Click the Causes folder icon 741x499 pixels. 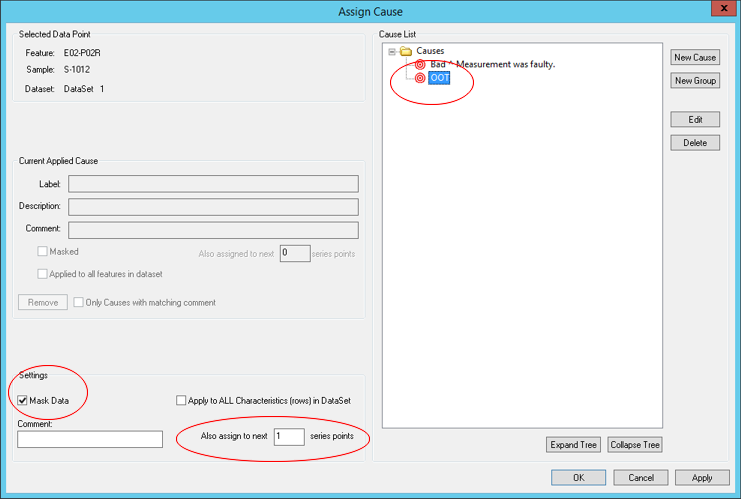point(406,51)
